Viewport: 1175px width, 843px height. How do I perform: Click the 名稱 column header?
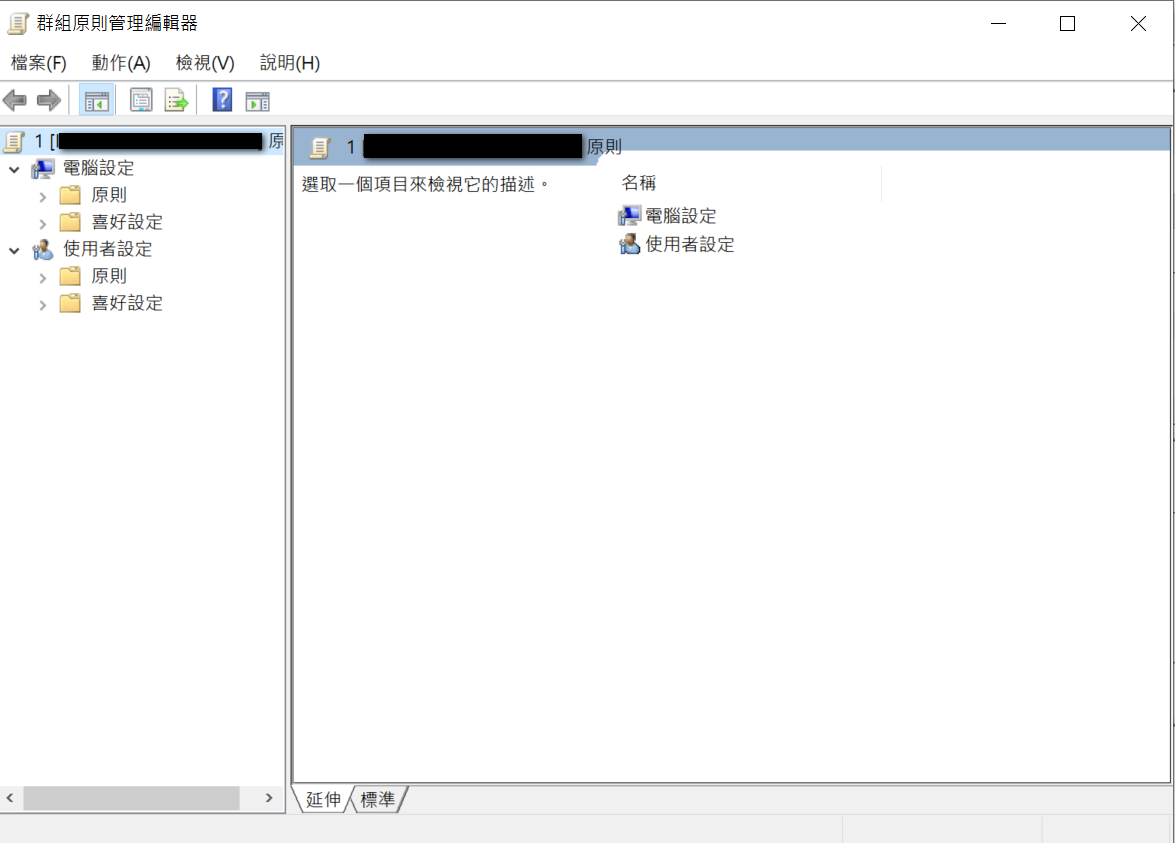[640, 183]
